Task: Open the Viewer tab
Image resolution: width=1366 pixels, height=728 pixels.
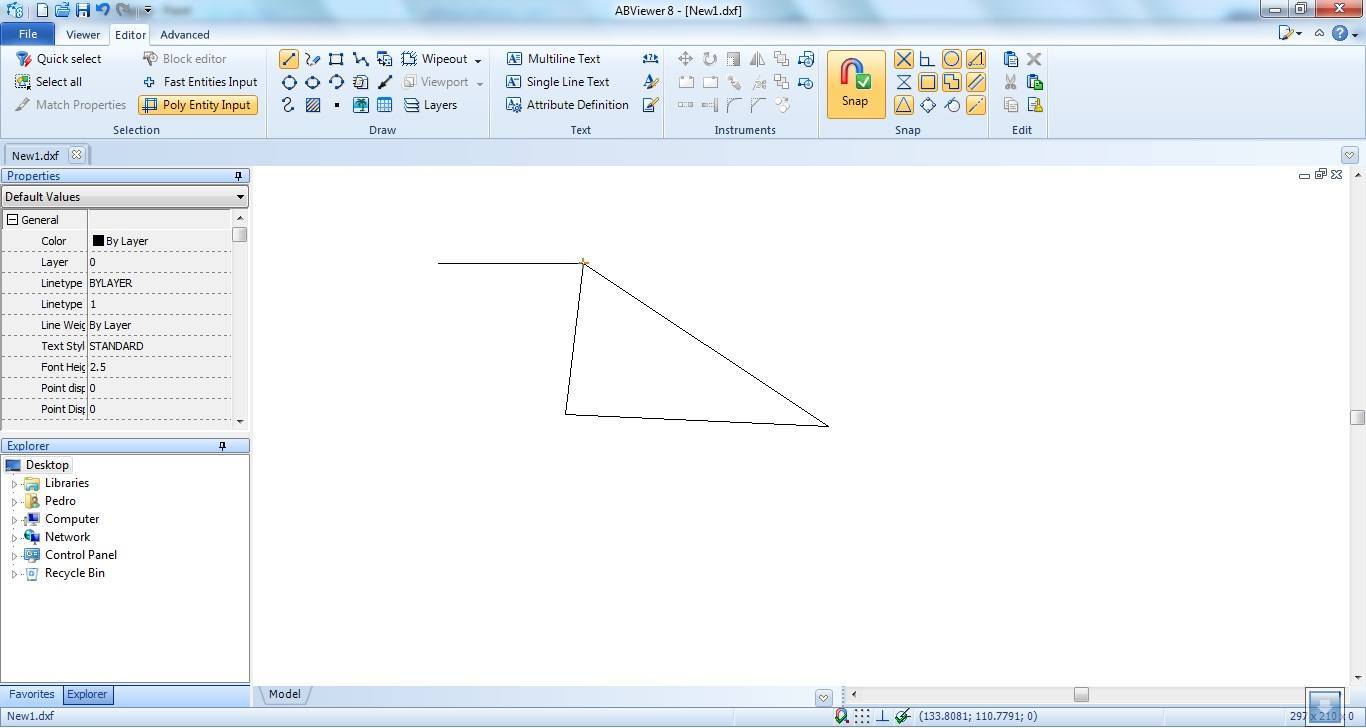Action: [x=82, y=34]
